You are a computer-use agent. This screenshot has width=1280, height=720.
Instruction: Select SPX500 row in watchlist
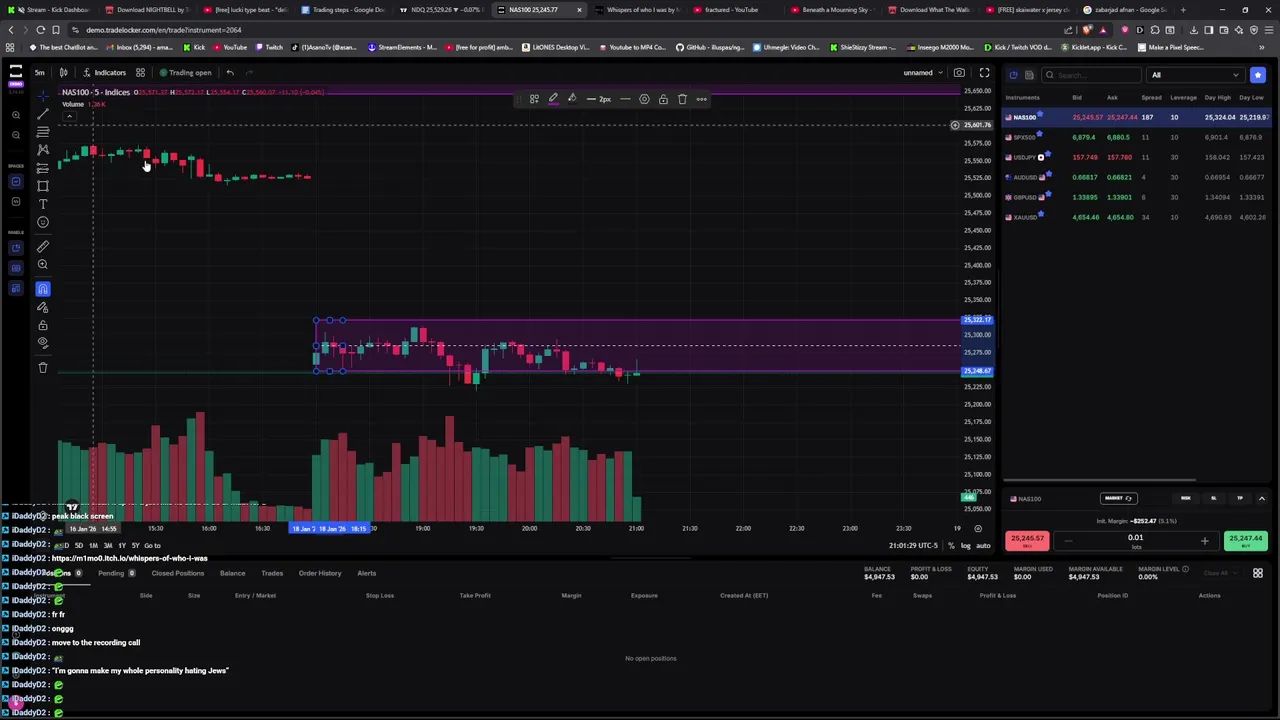(x=1137, y=137)
